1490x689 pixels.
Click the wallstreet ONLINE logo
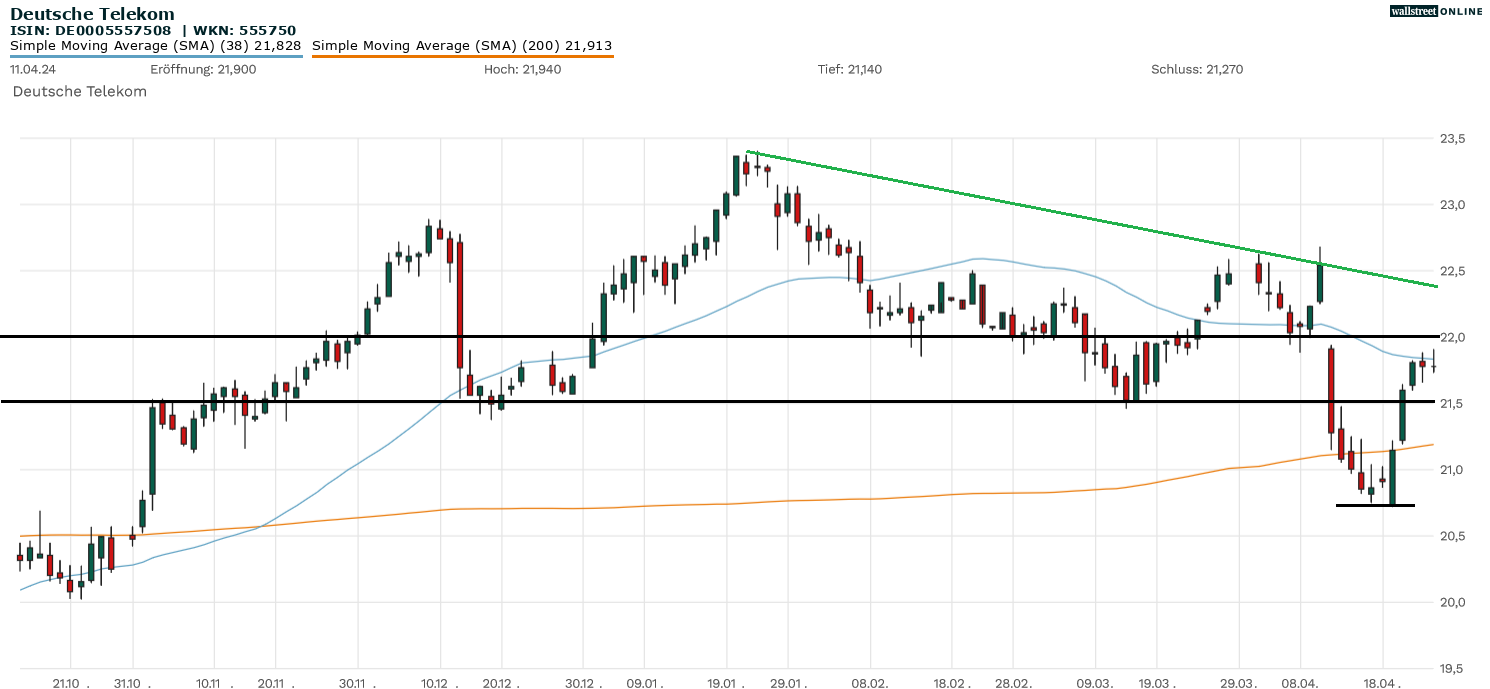[1436, 11]
